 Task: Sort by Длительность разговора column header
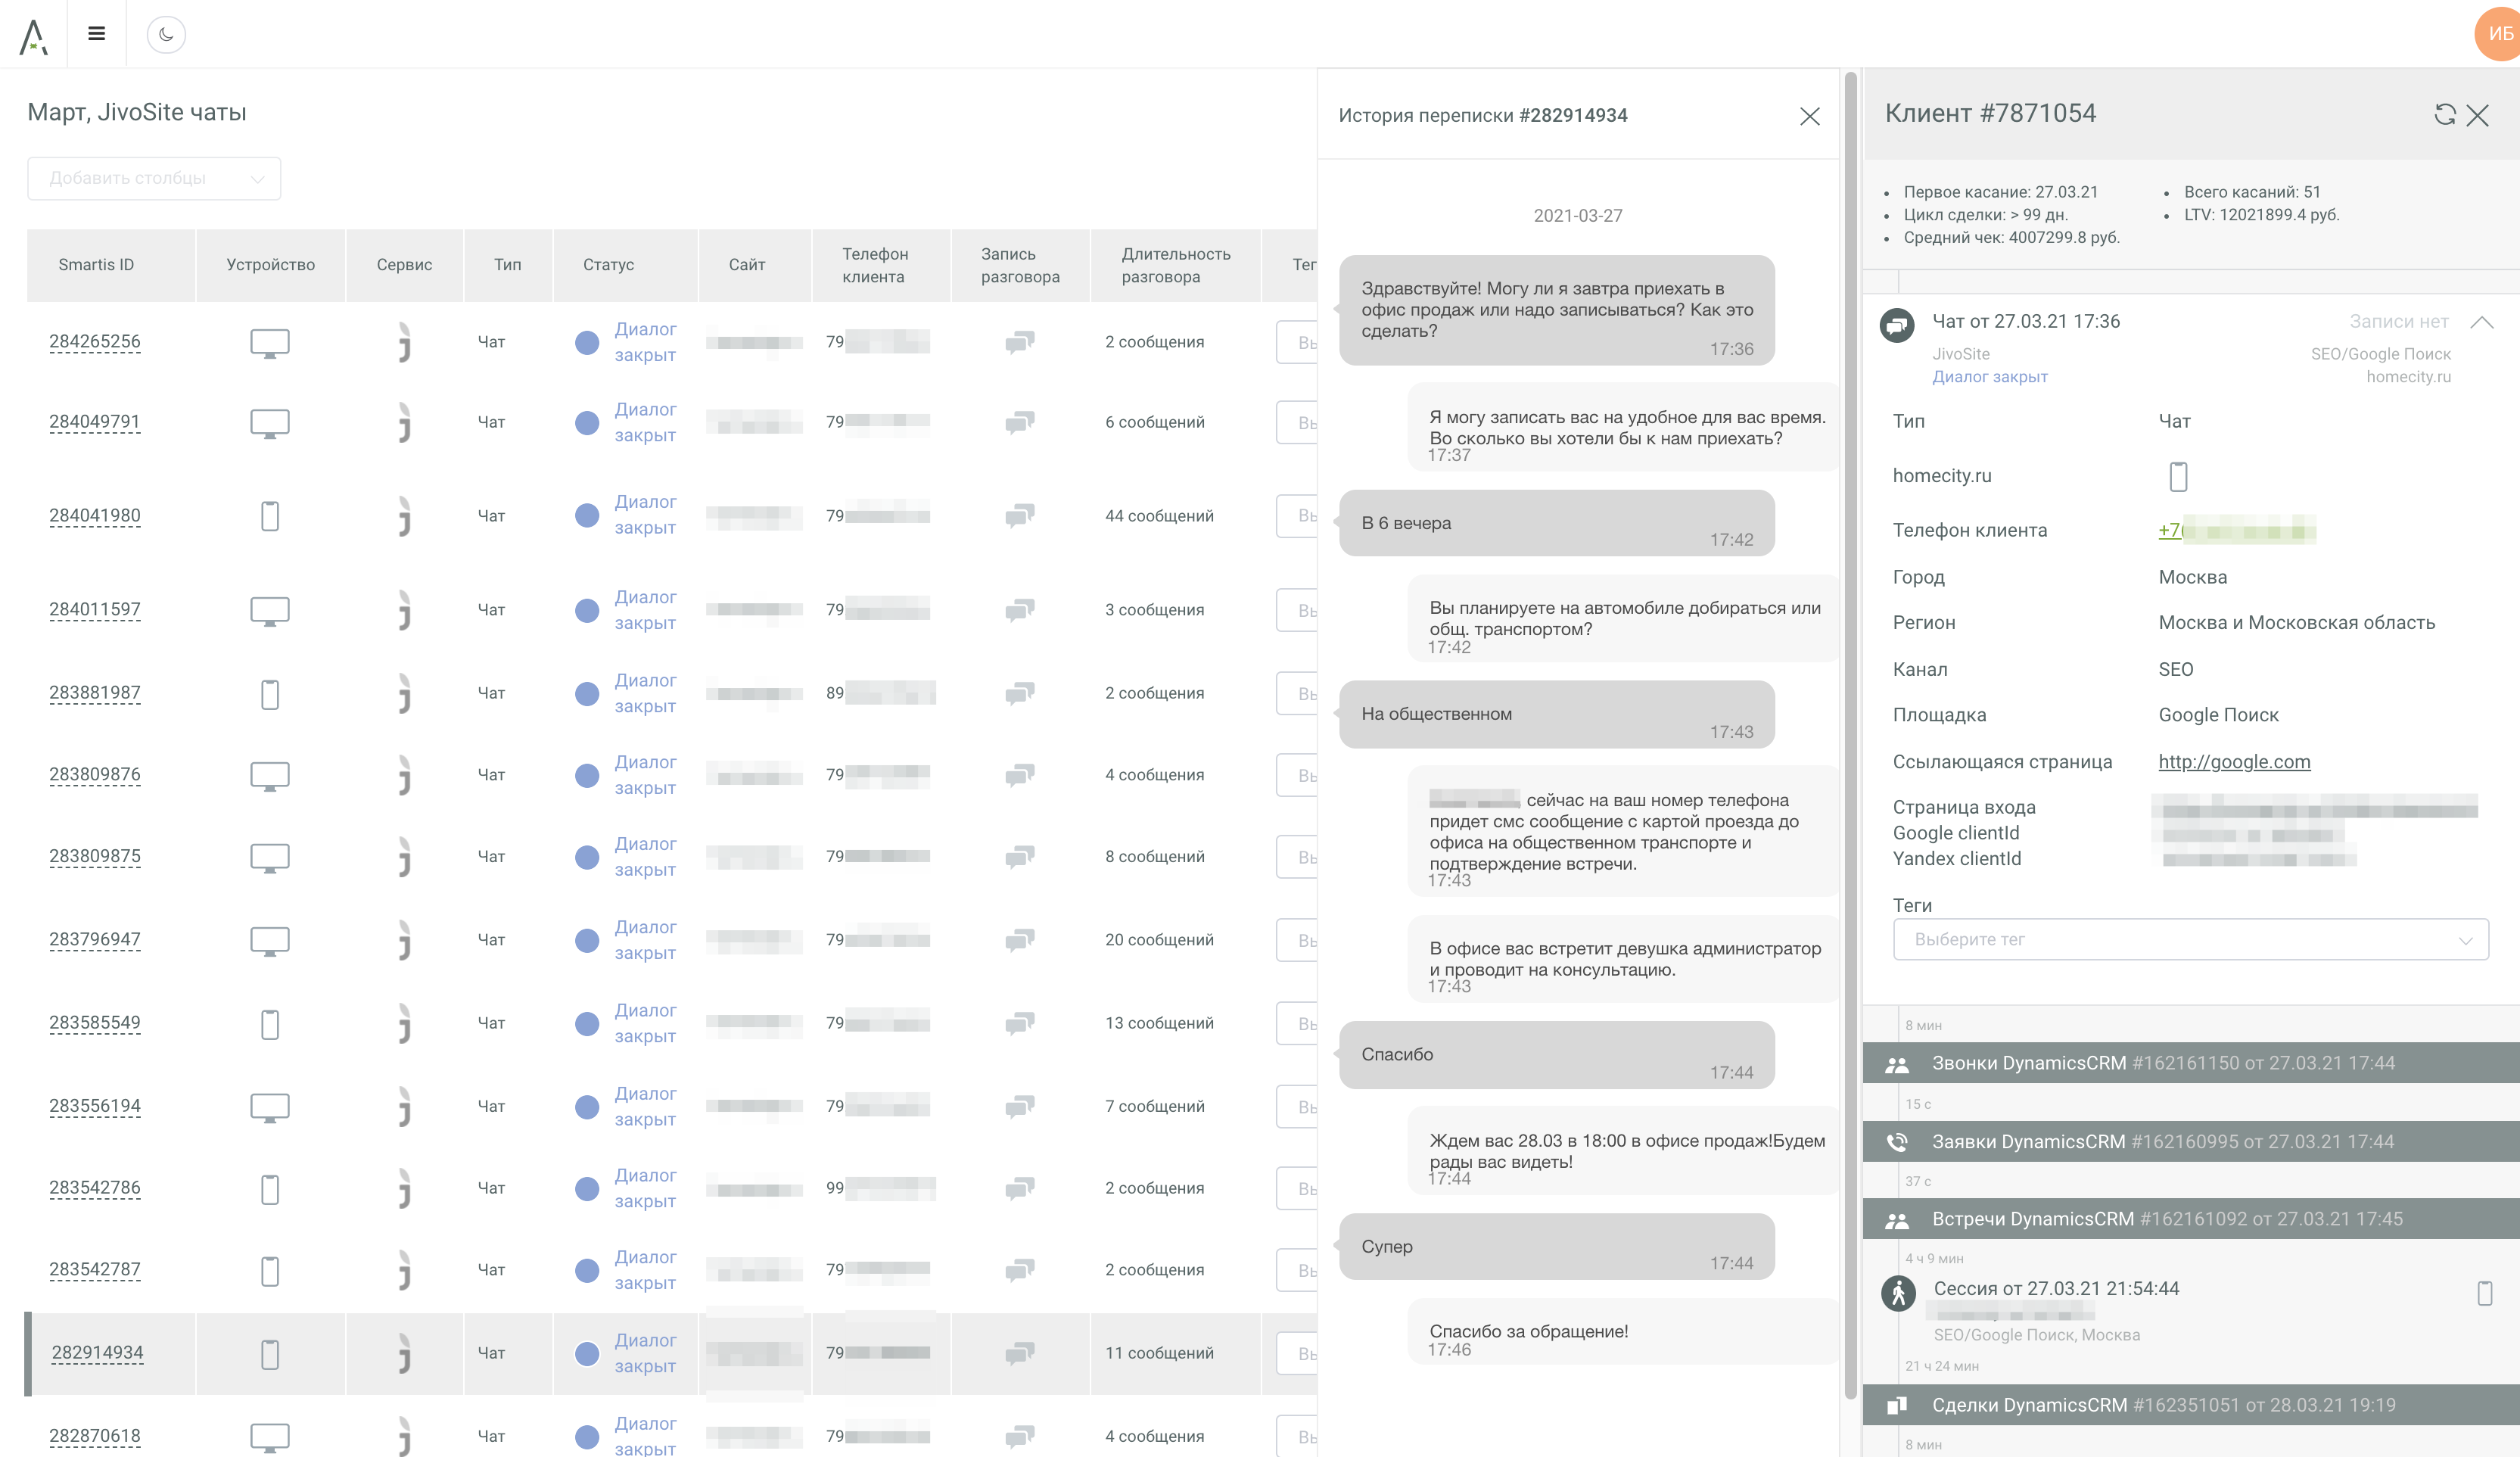1175,265
